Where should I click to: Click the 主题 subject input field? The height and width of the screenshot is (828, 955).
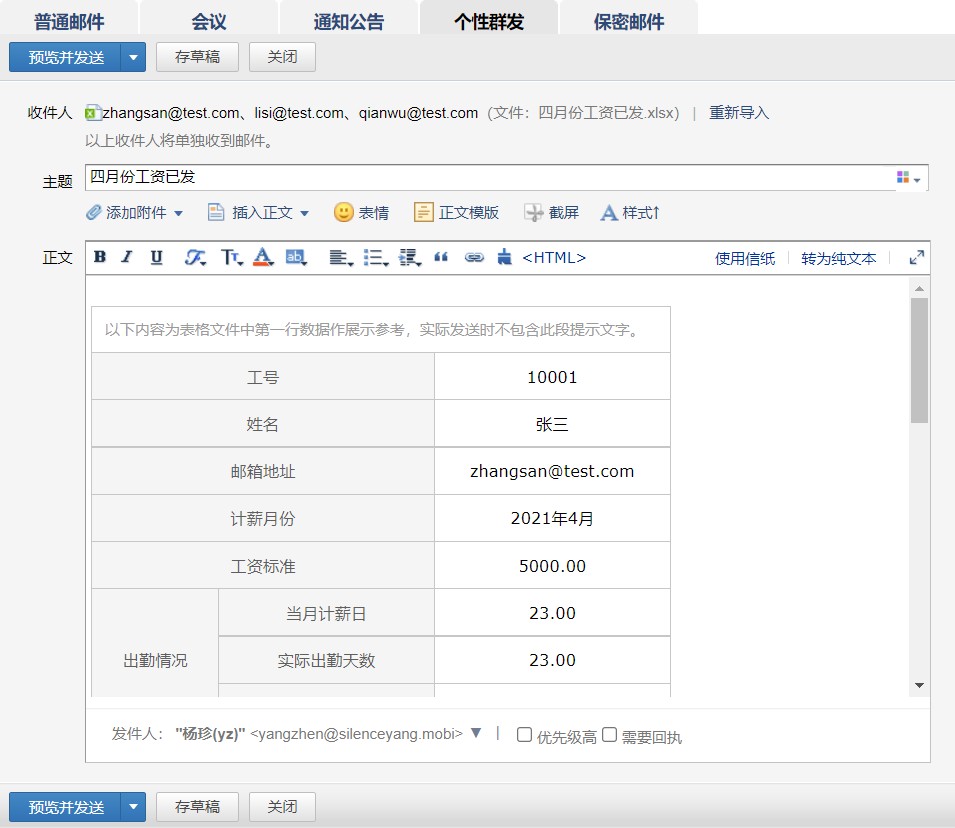coord(490,177)
